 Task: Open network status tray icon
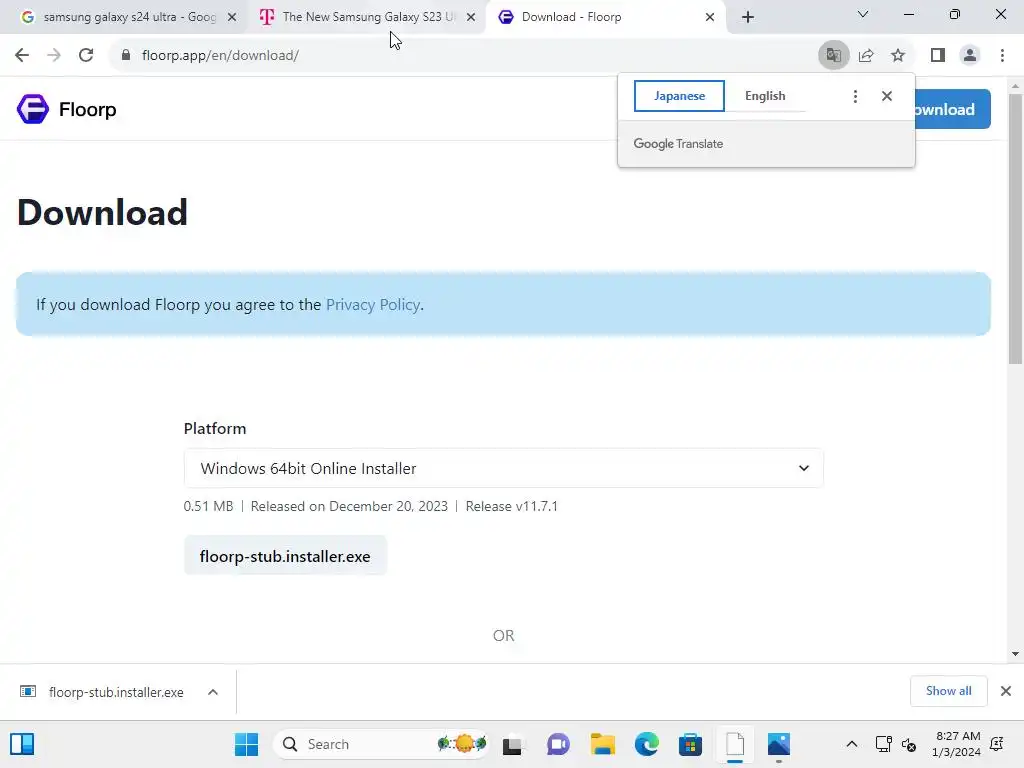pos(883,744)
